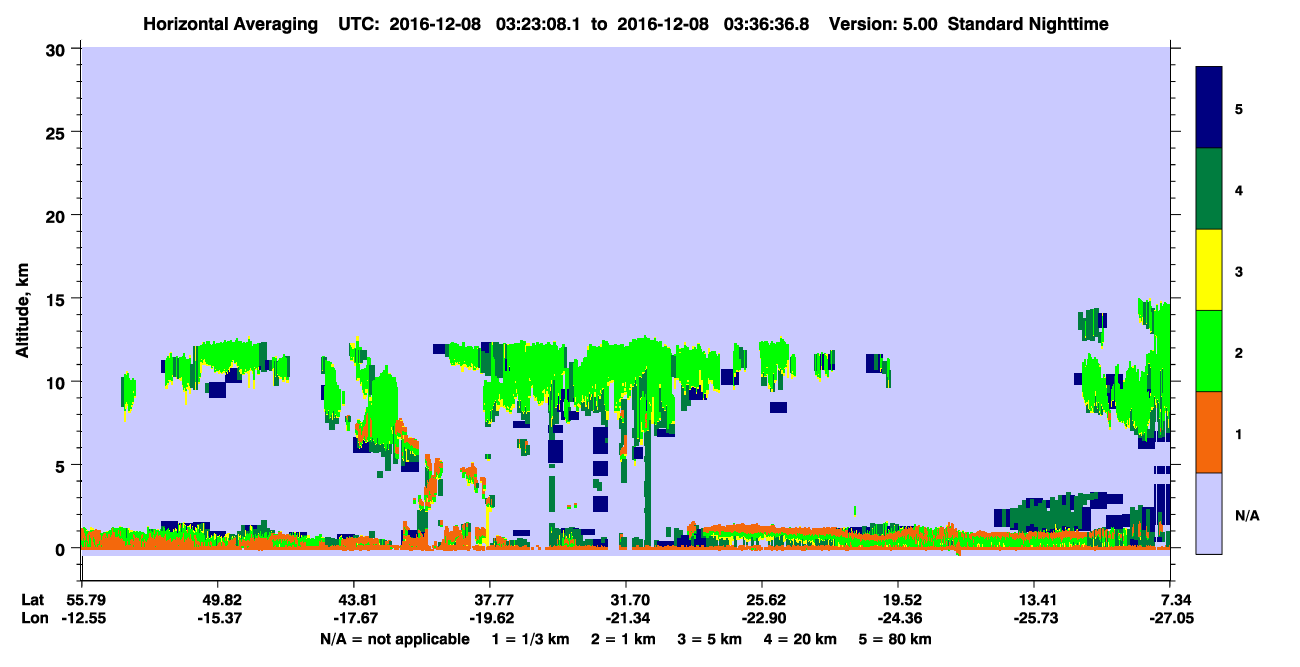1300x667 pixels.
Task: Click the 'Lon' row label
Action: (x=33, y=619)
